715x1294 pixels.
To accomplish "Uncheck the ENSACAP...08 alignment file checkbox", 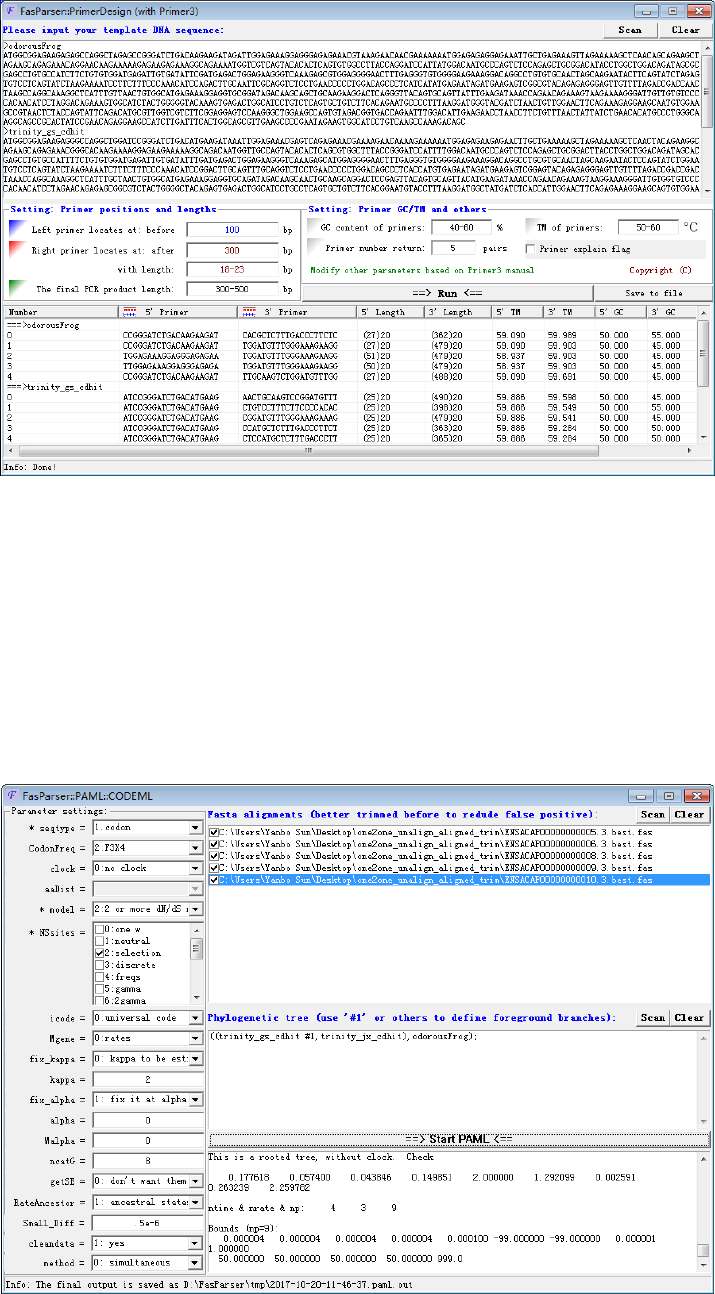I will pos(215,855).
